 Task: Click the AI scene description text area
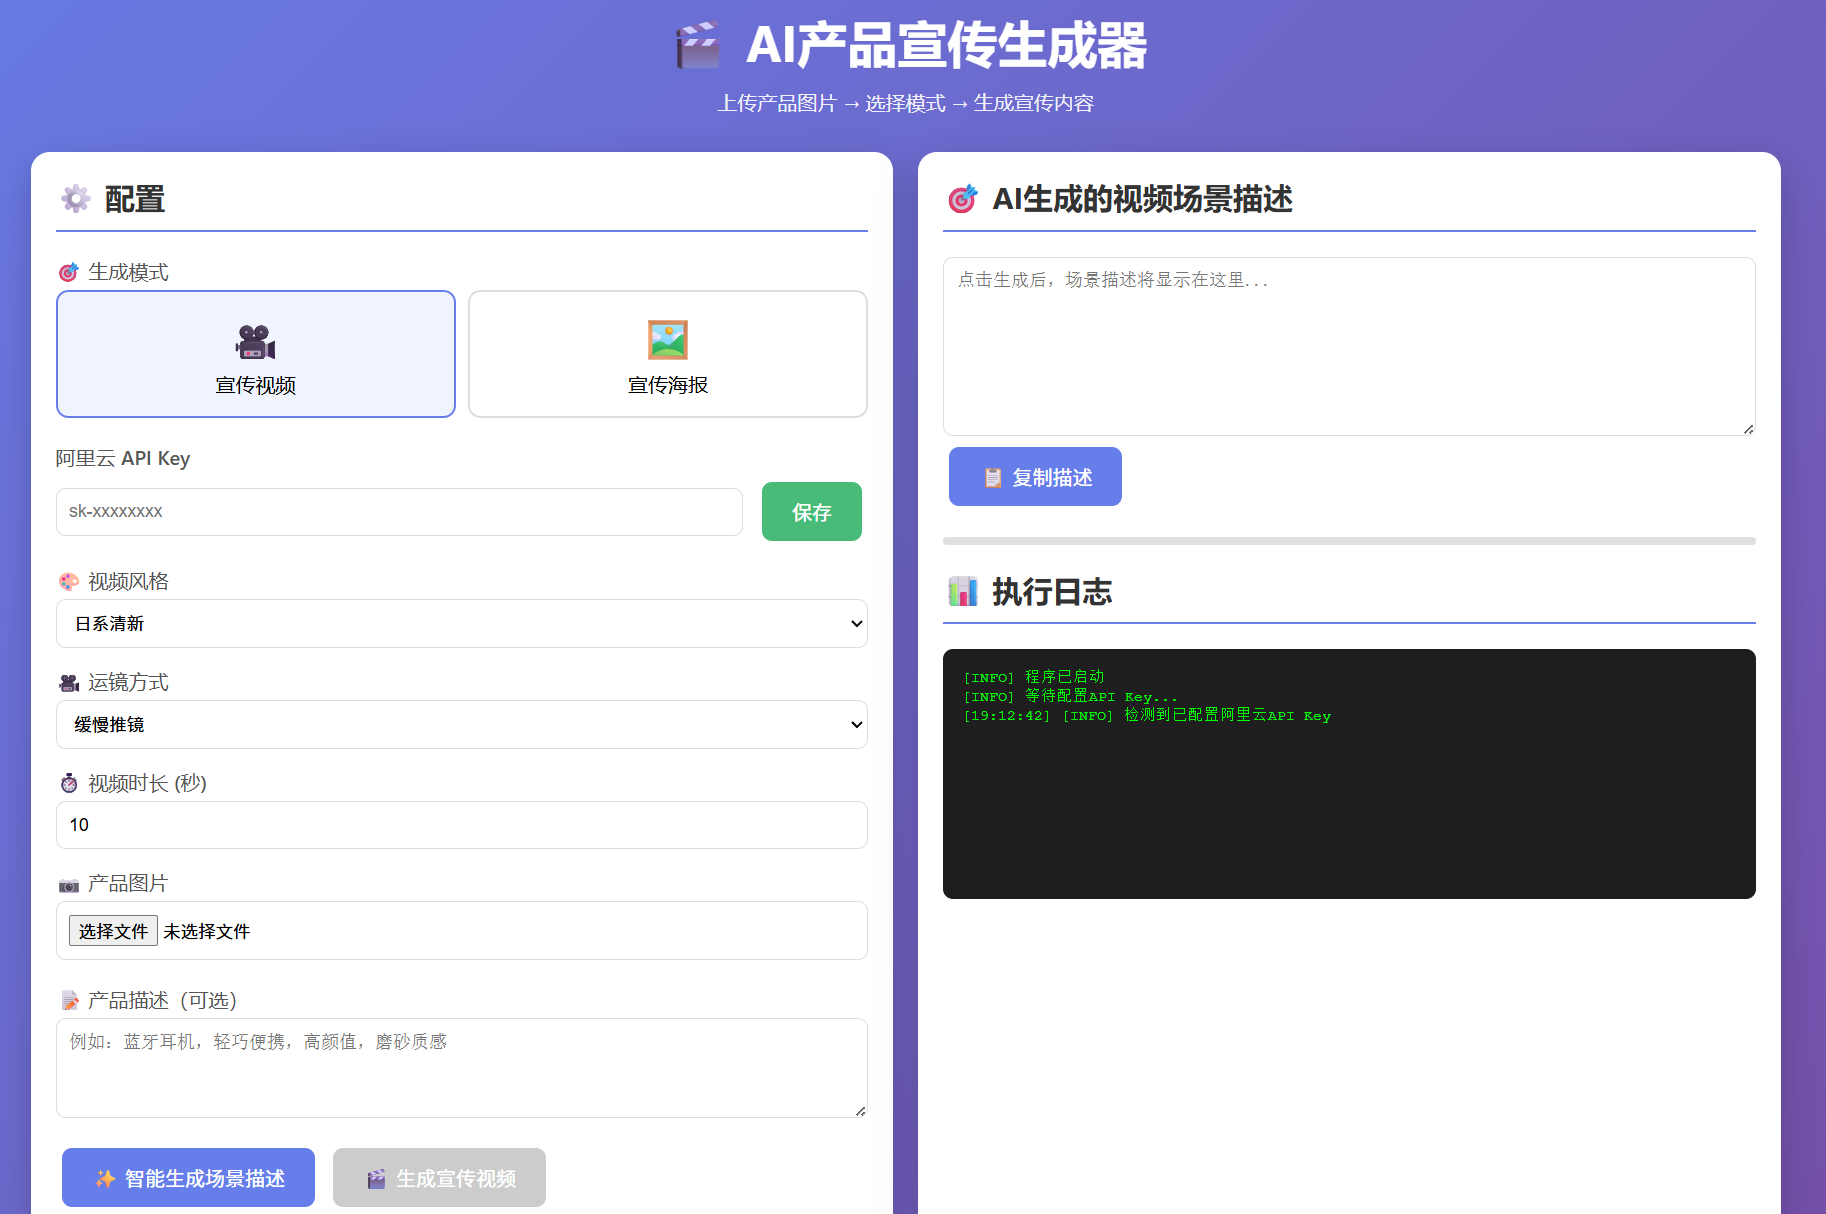pyautogui.click(x=1349, y=346)
